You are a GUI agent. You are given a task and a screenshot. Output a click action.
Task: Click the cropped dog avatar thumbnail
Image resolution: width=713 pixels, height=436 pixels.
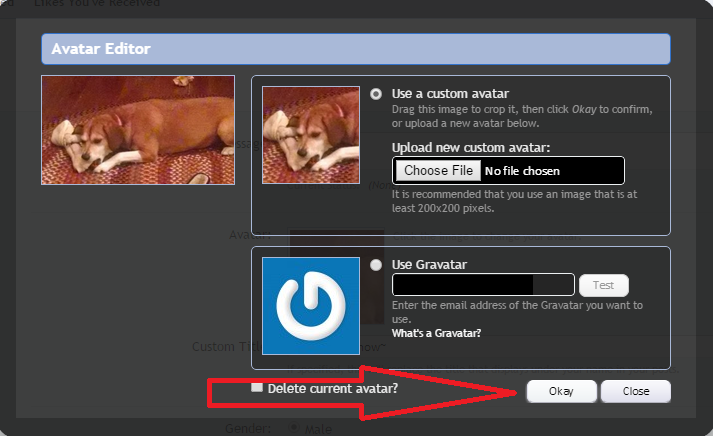[x=310, y=134]
